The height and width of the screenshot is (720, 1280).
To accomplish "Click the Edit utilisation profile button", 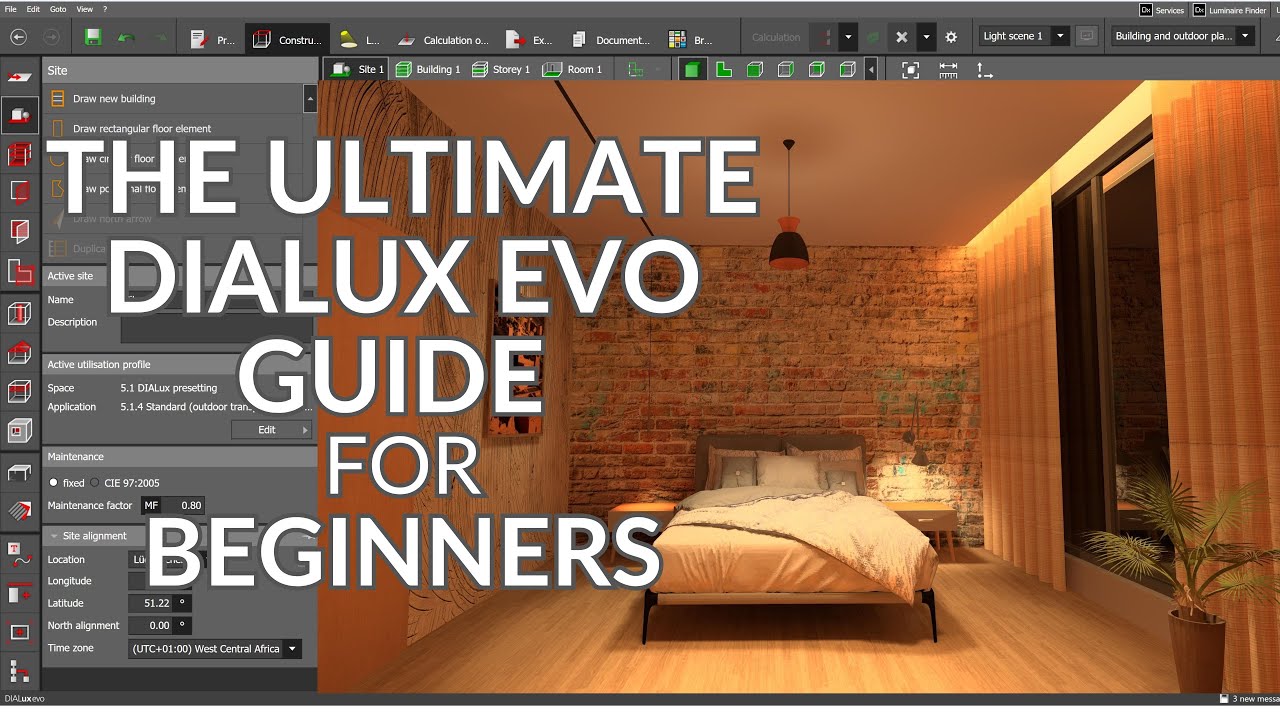I will (x=272, y=429).
